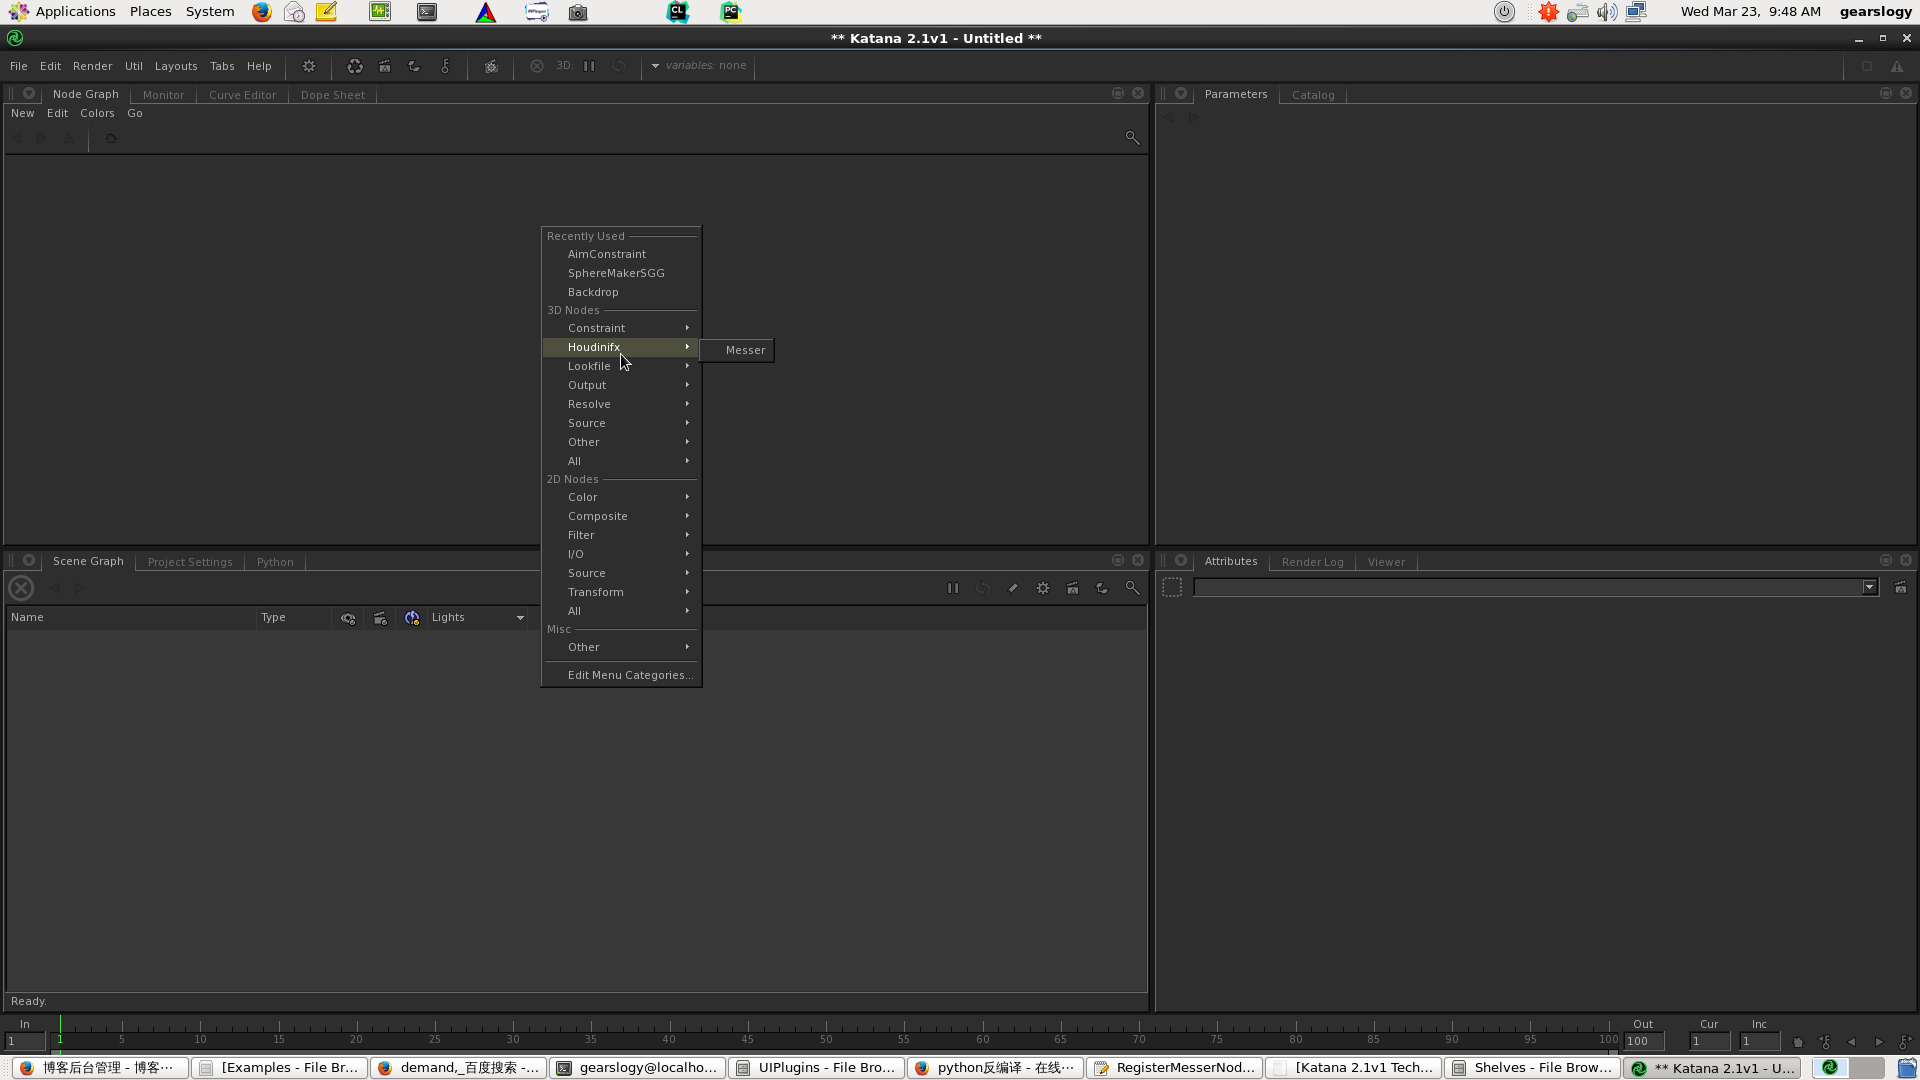The image size is (1920, 1080).
Task: Click the search magnifier in the Scene Graph toolbar
Action: [x=1132, y=588]
